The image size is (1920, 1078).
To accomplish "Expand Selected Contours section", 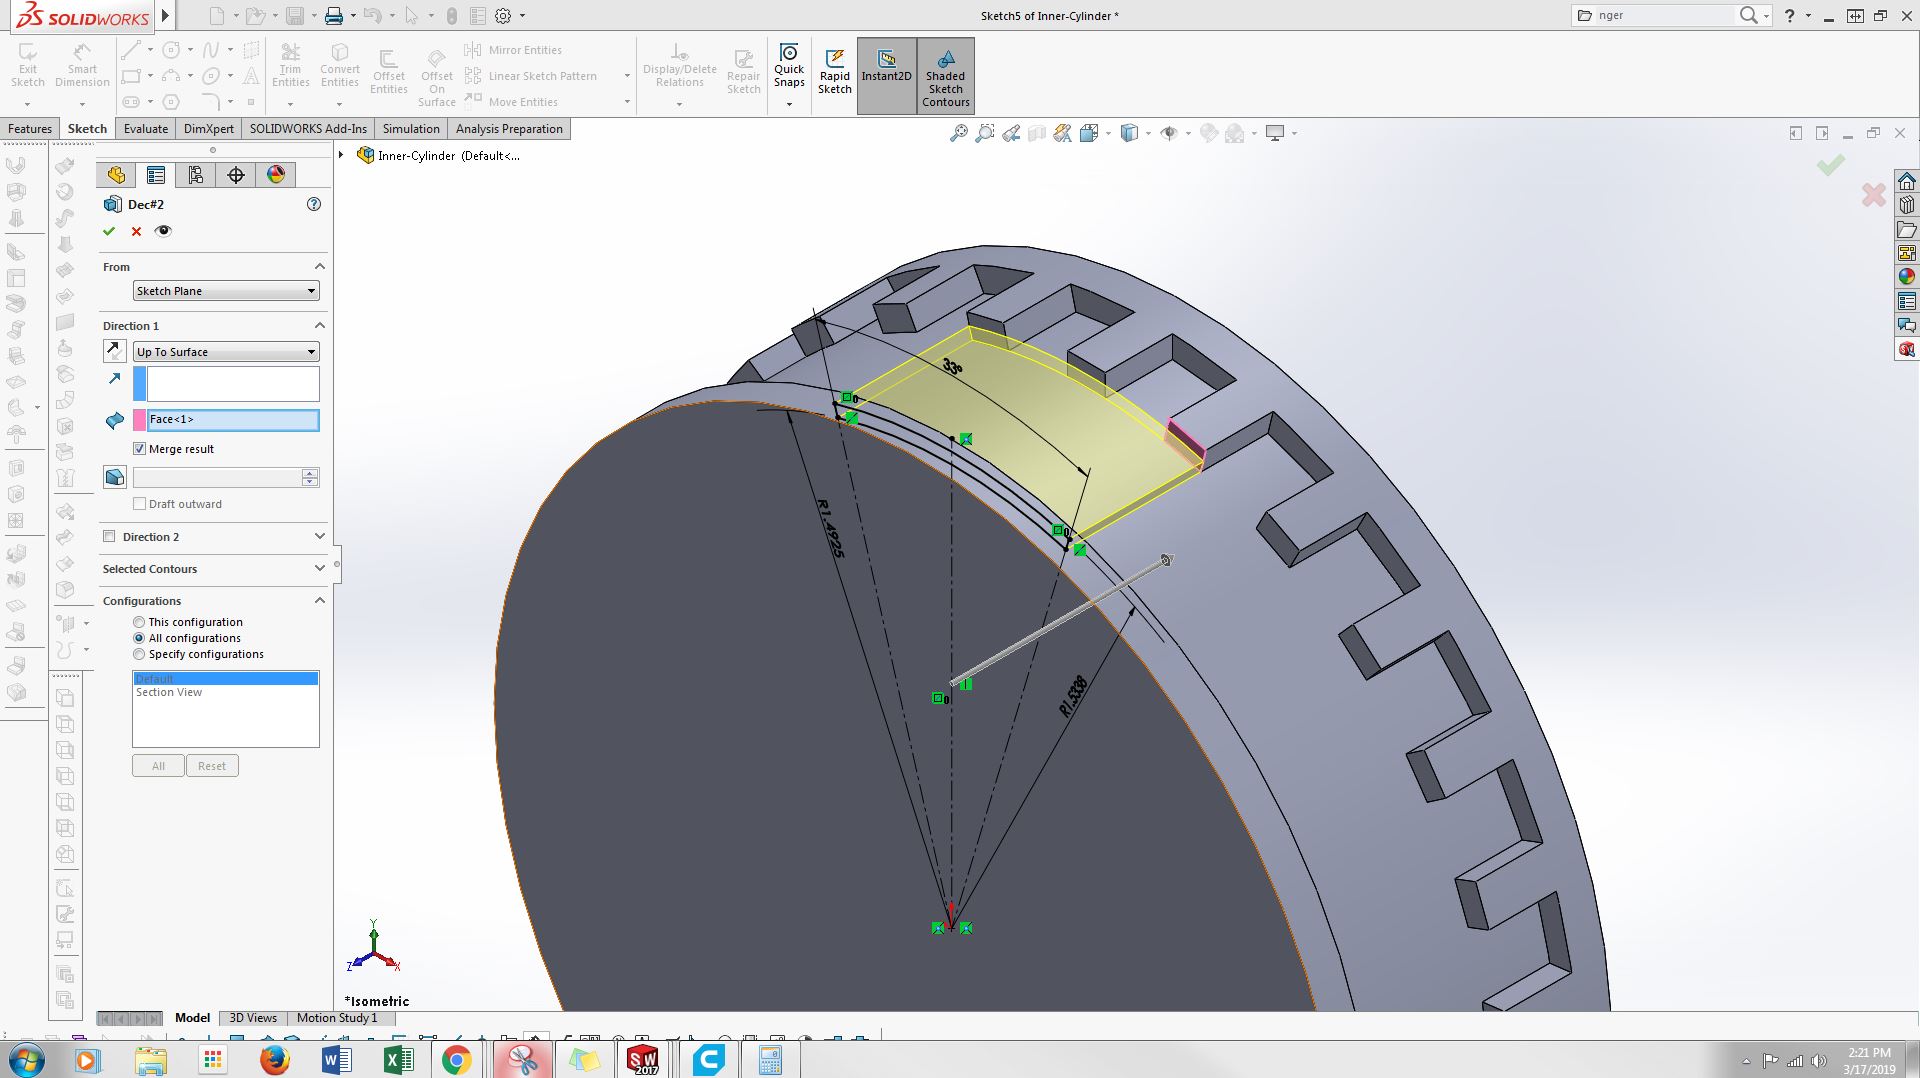I will pyautogui.click(x=320, y=568).
